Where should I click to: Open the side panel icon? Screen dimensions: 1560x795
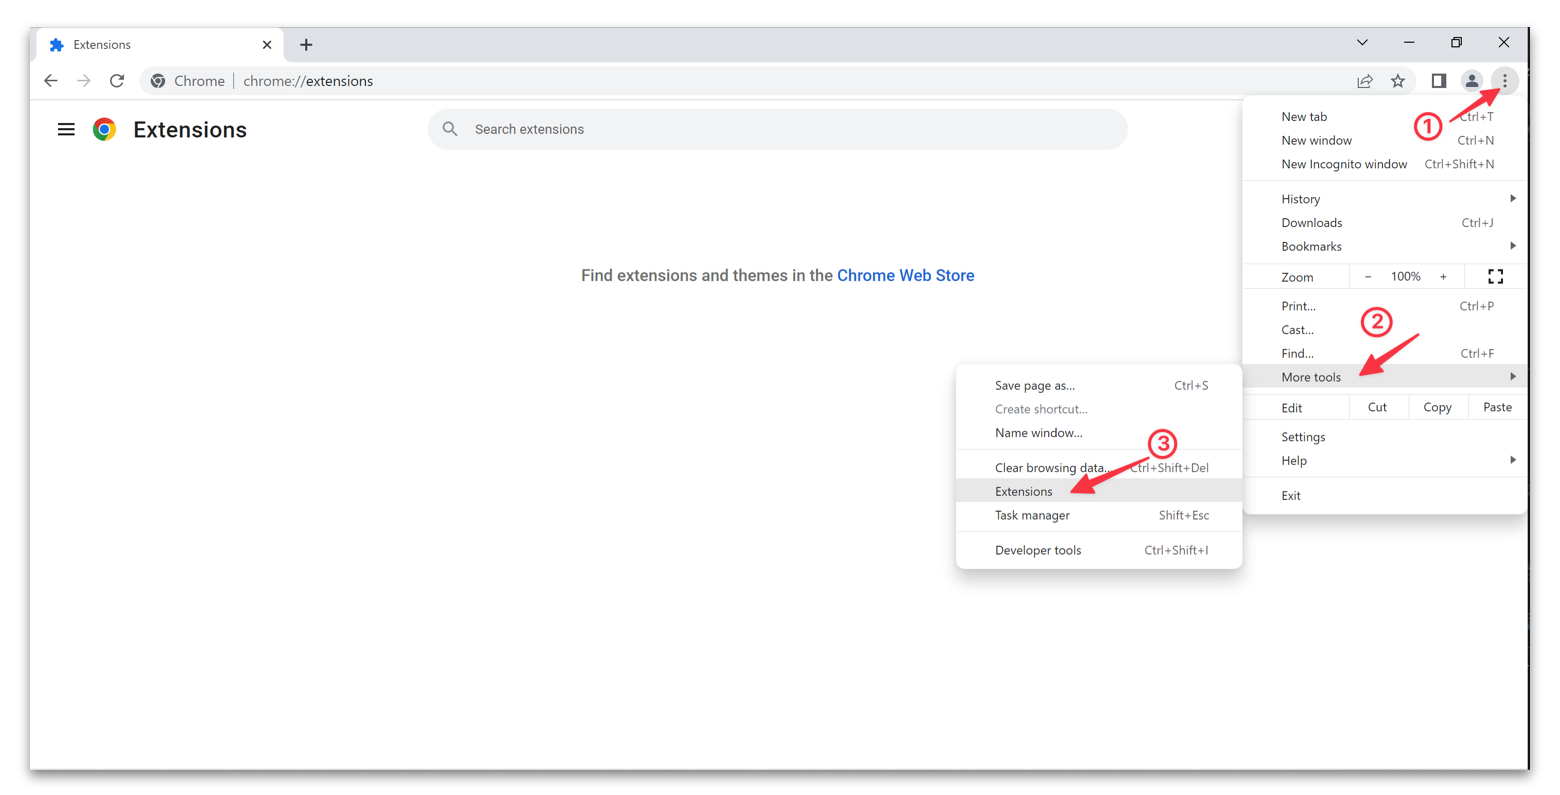click(1439, 81)
